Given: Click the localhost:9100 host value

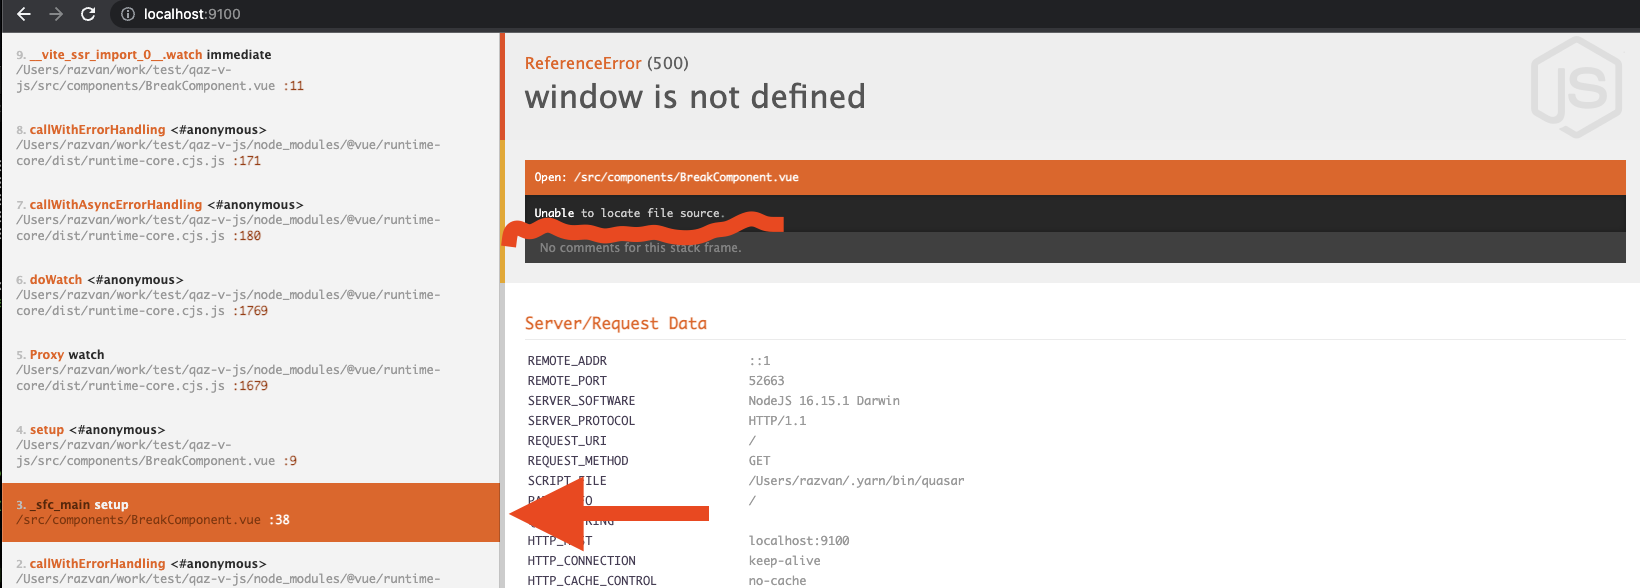Looking at the screenshot, I should (799, 541).
